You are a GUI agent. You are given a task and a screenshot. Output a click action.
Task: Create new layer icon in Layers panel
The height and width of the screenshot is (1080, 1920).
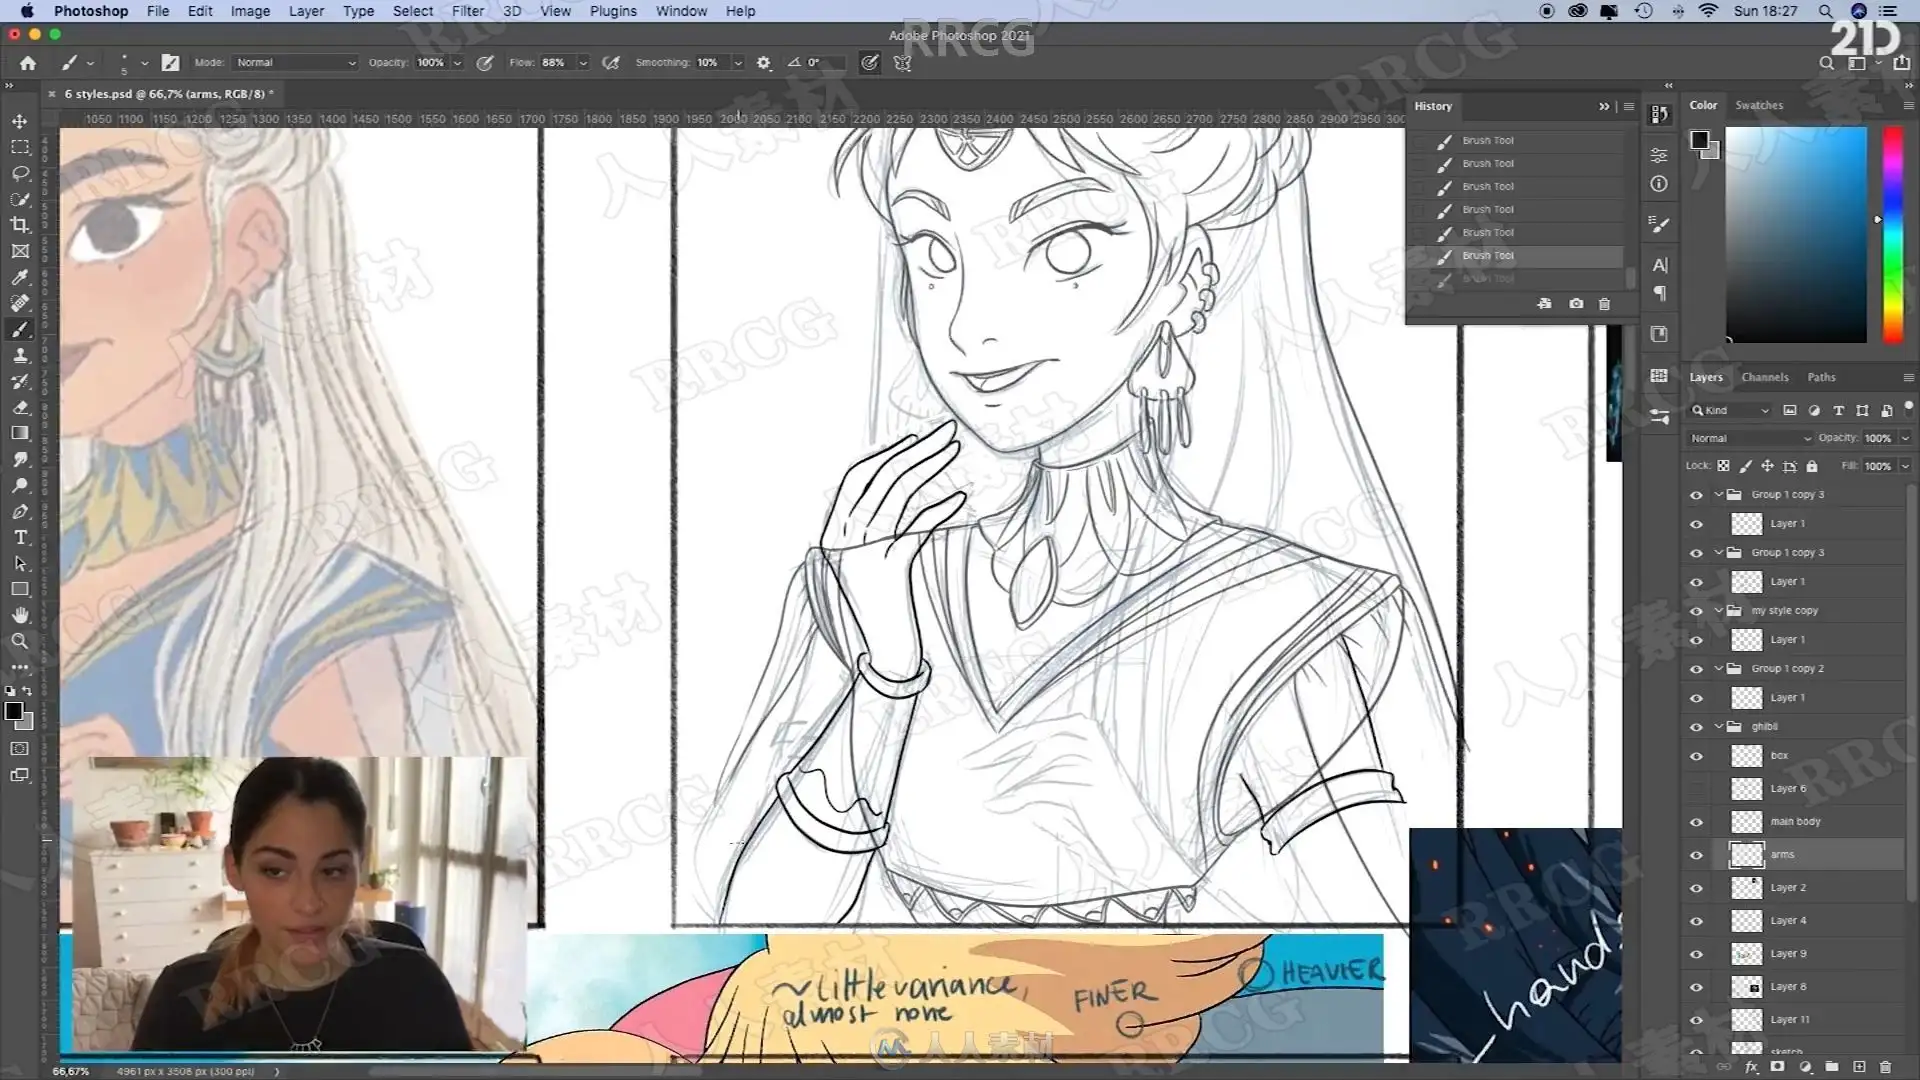[1859, 1067]
